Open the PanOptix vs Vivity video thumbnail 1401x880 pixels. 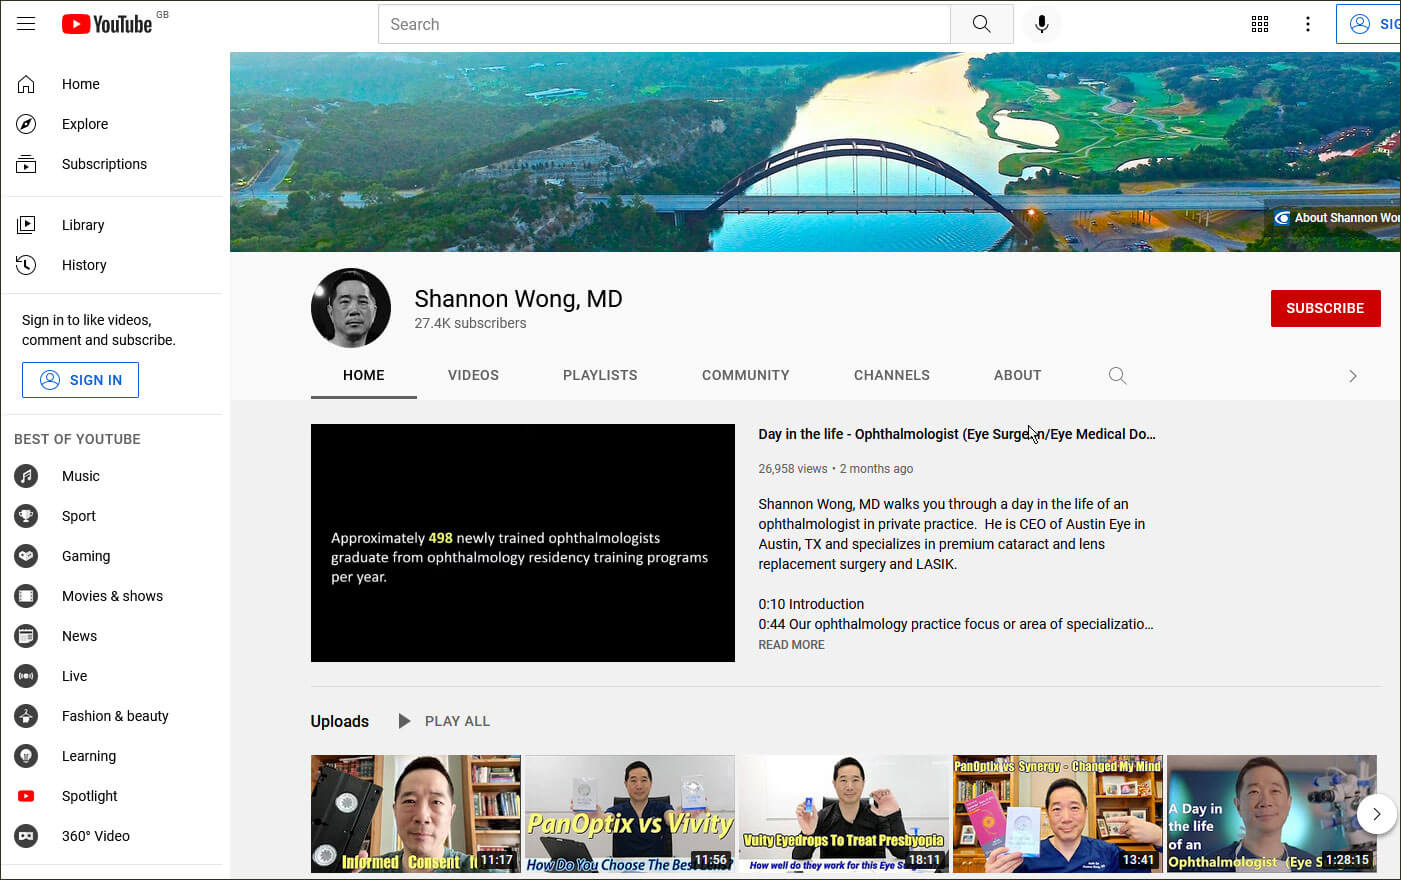(x=629, y=813)
